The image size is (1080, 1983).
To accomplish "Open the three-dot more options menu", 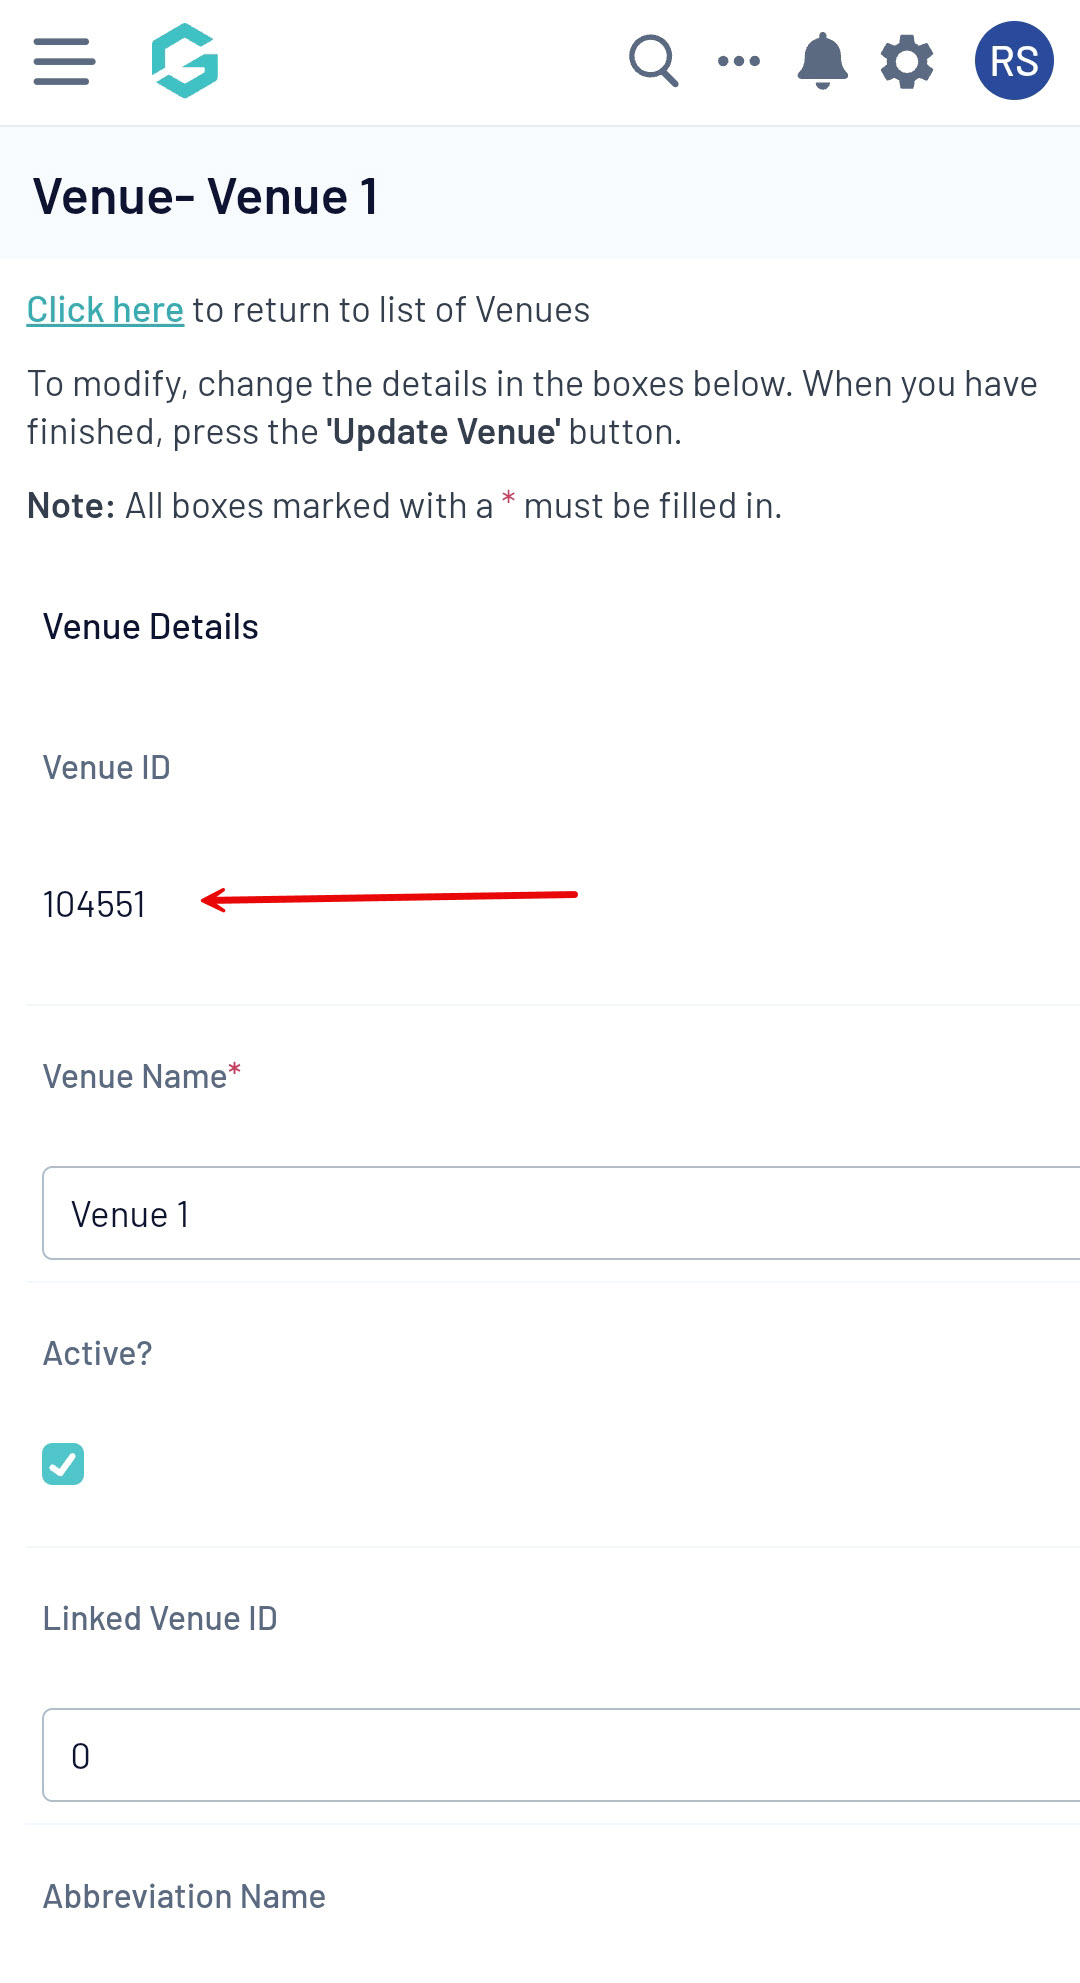I will pos(739,61).
